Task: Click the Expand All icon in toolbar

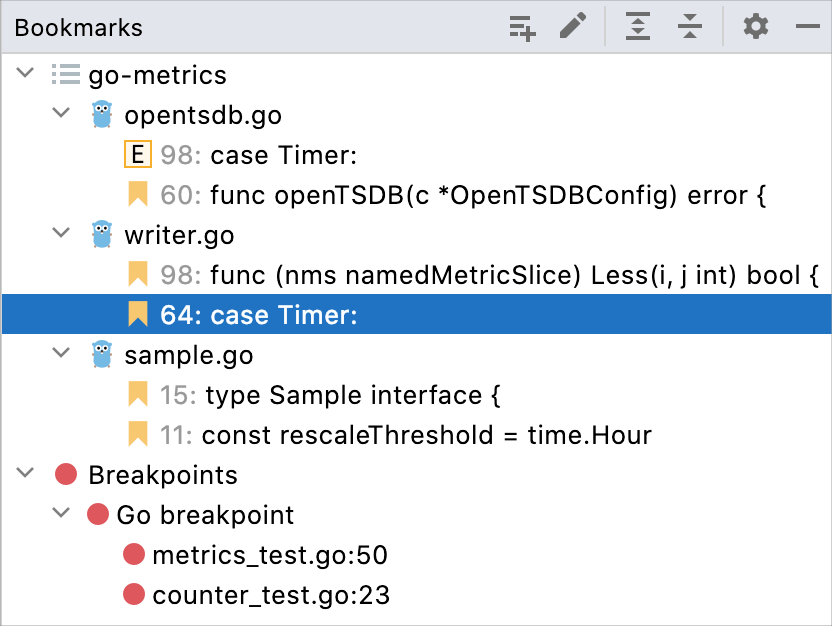Action: 638,27
